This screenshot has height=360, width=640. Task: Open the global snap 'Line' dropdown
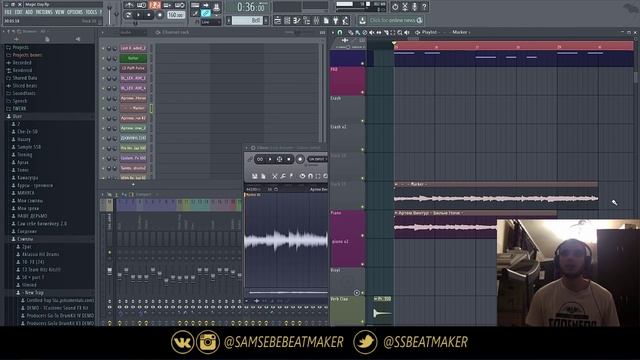pyautogui.click(x=211, y=22)
